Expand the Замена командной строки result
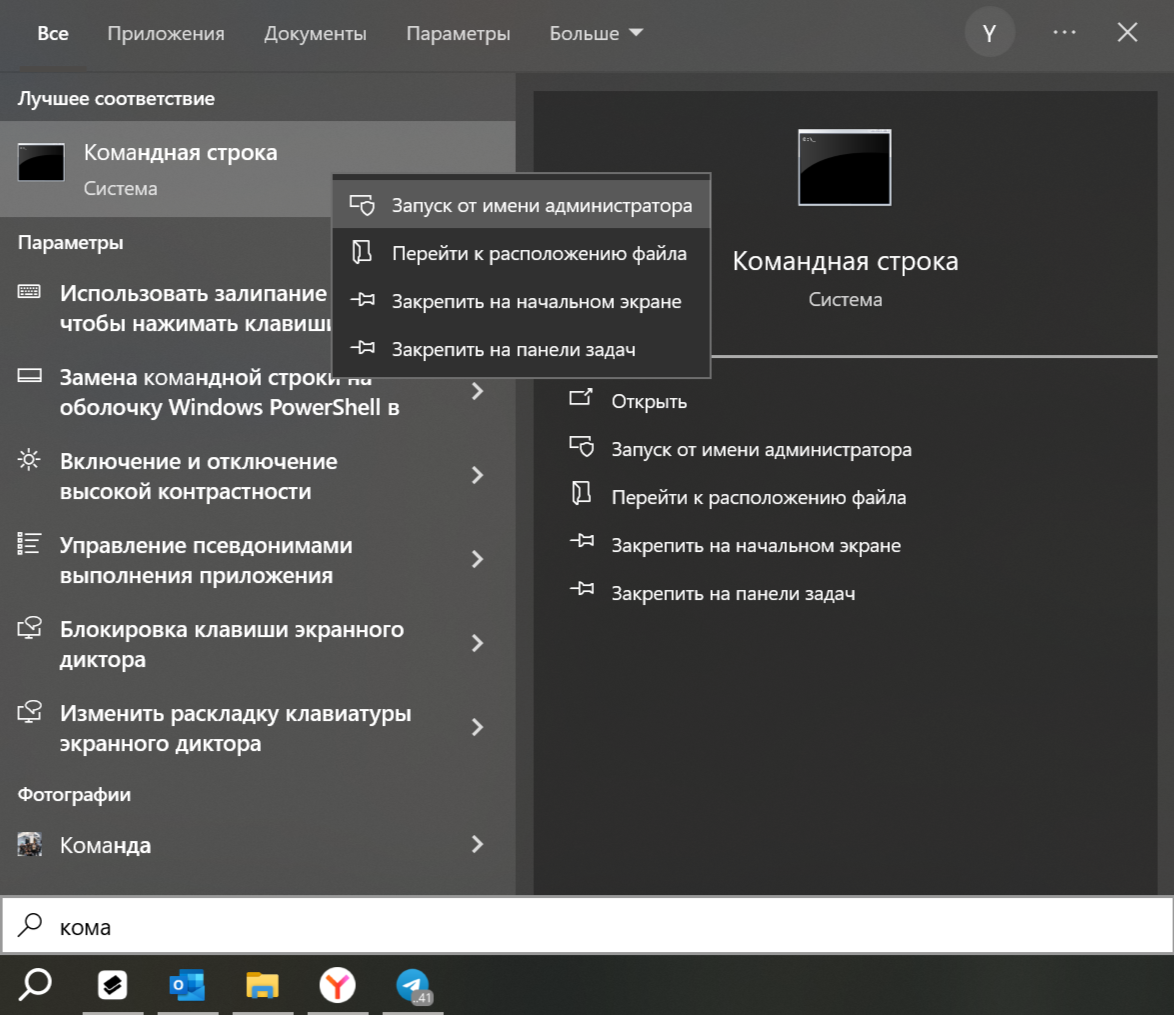 click(x=477, y=391)
